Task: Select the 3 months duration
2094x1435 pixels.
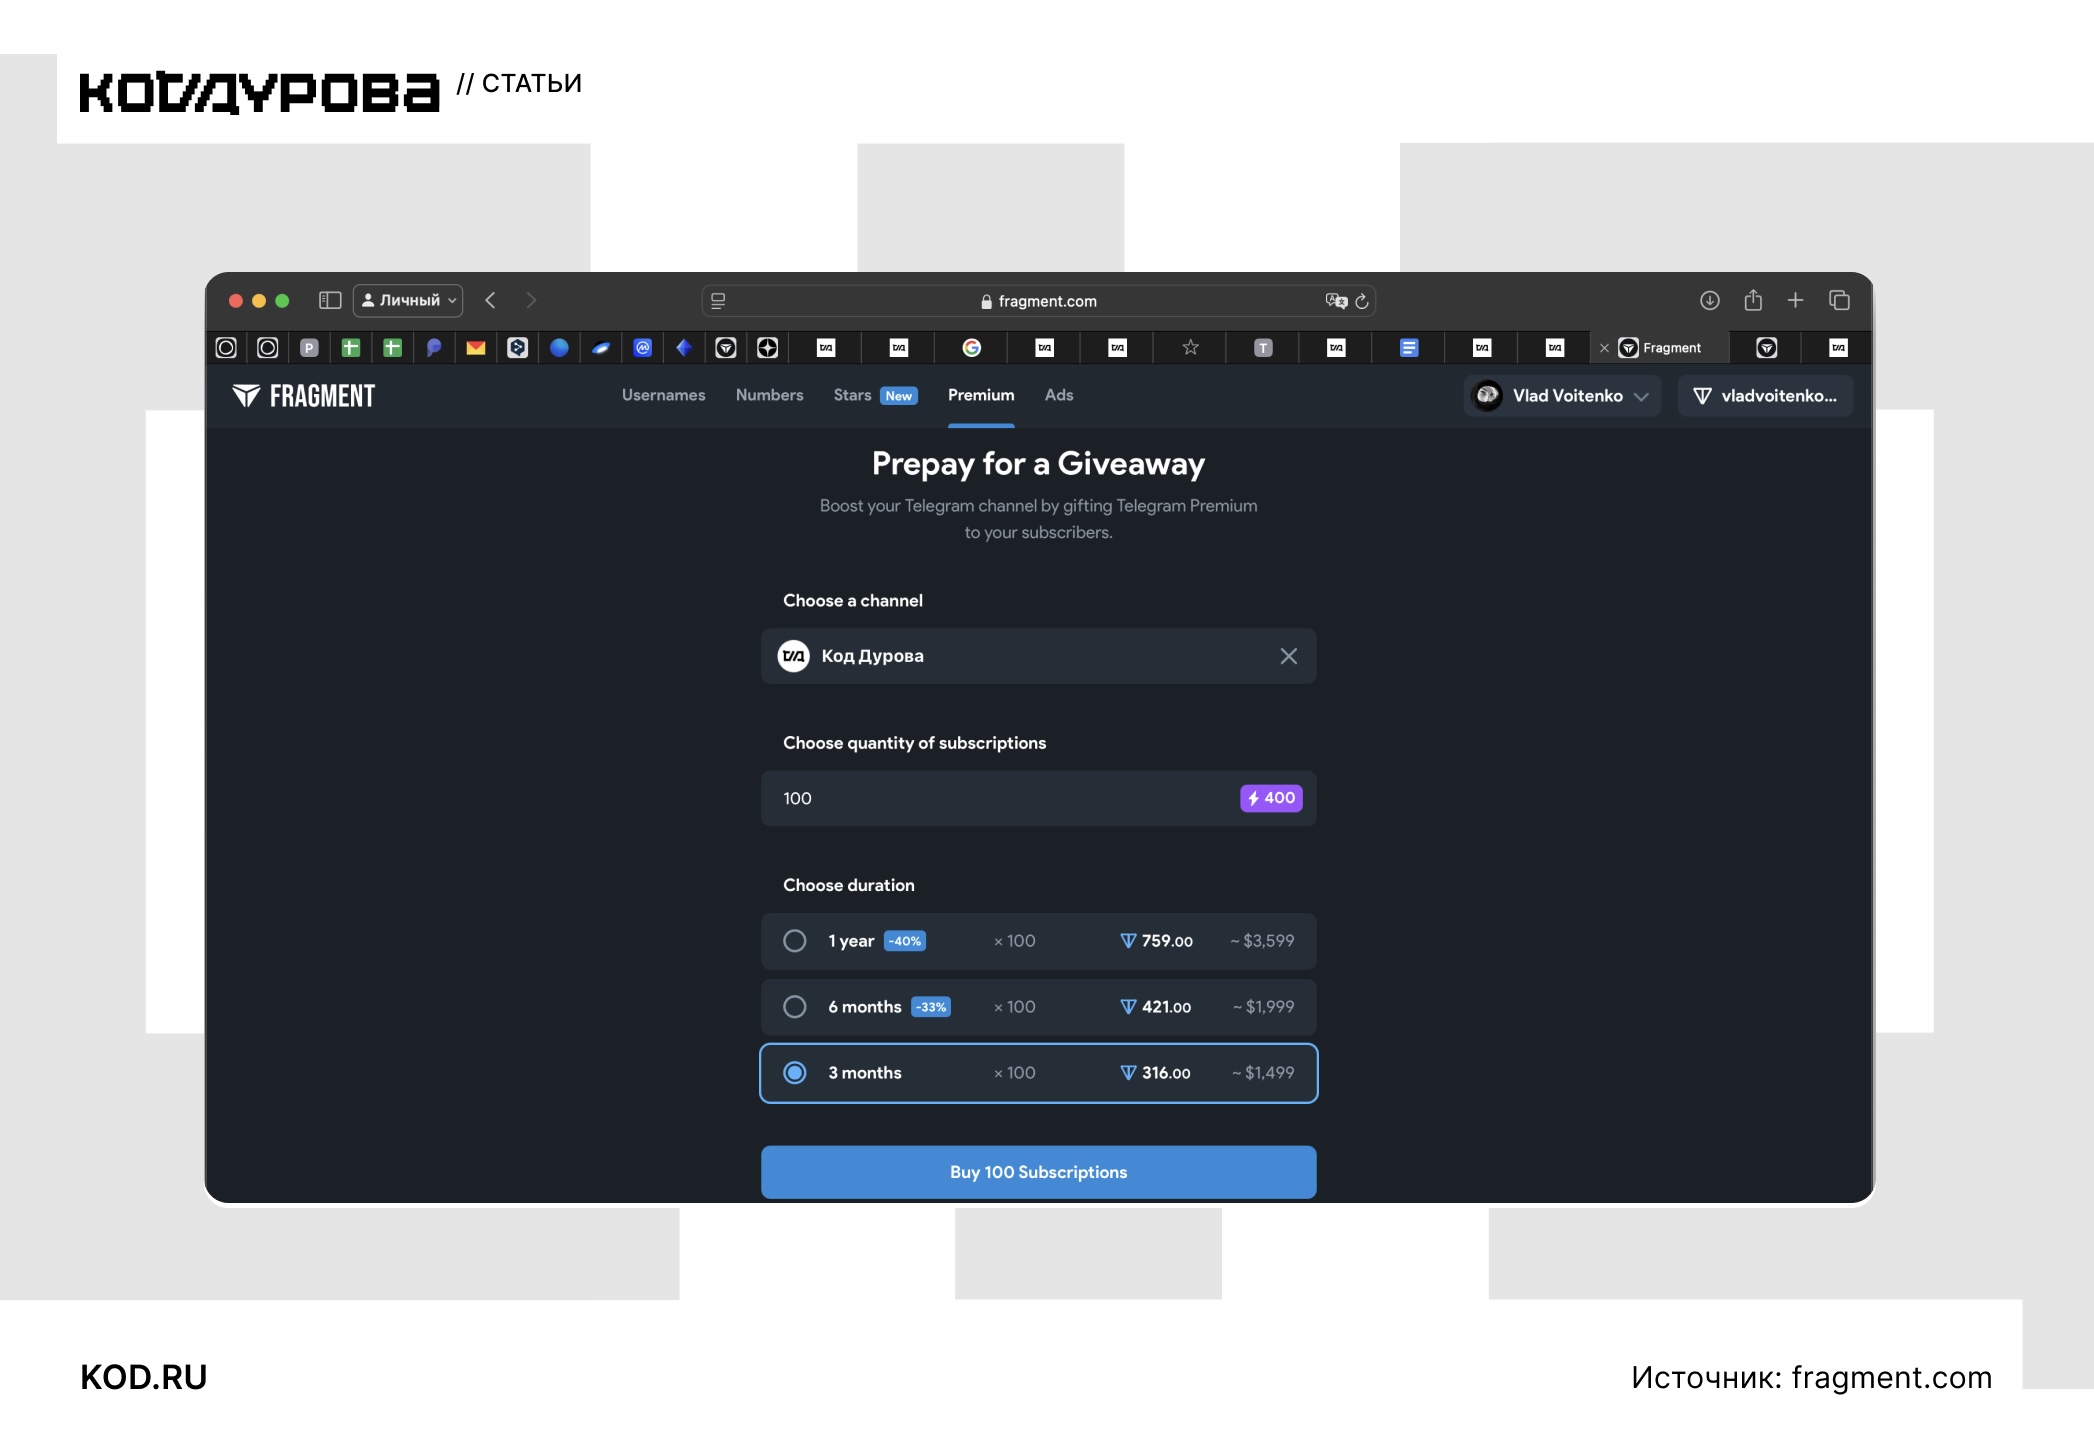Action: (x=1039, y=1073)
